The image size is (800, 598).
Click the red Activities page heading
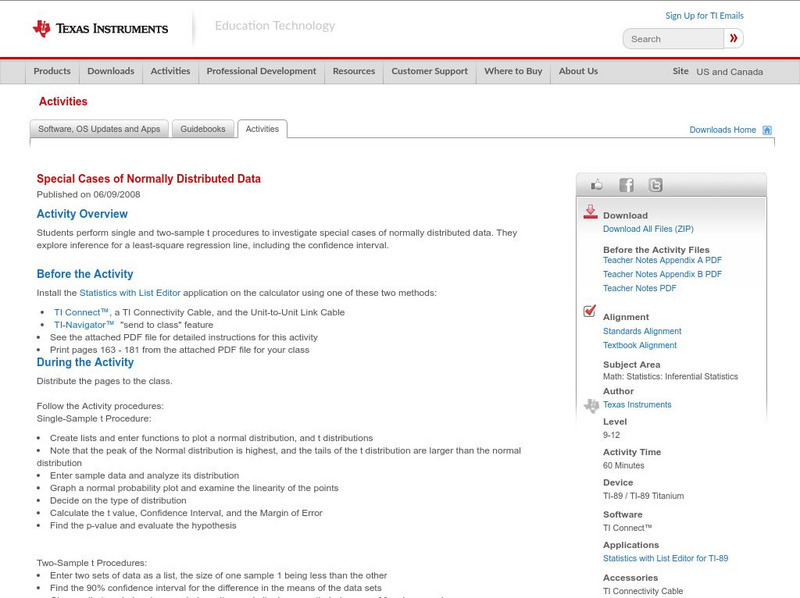click(63, 102)
